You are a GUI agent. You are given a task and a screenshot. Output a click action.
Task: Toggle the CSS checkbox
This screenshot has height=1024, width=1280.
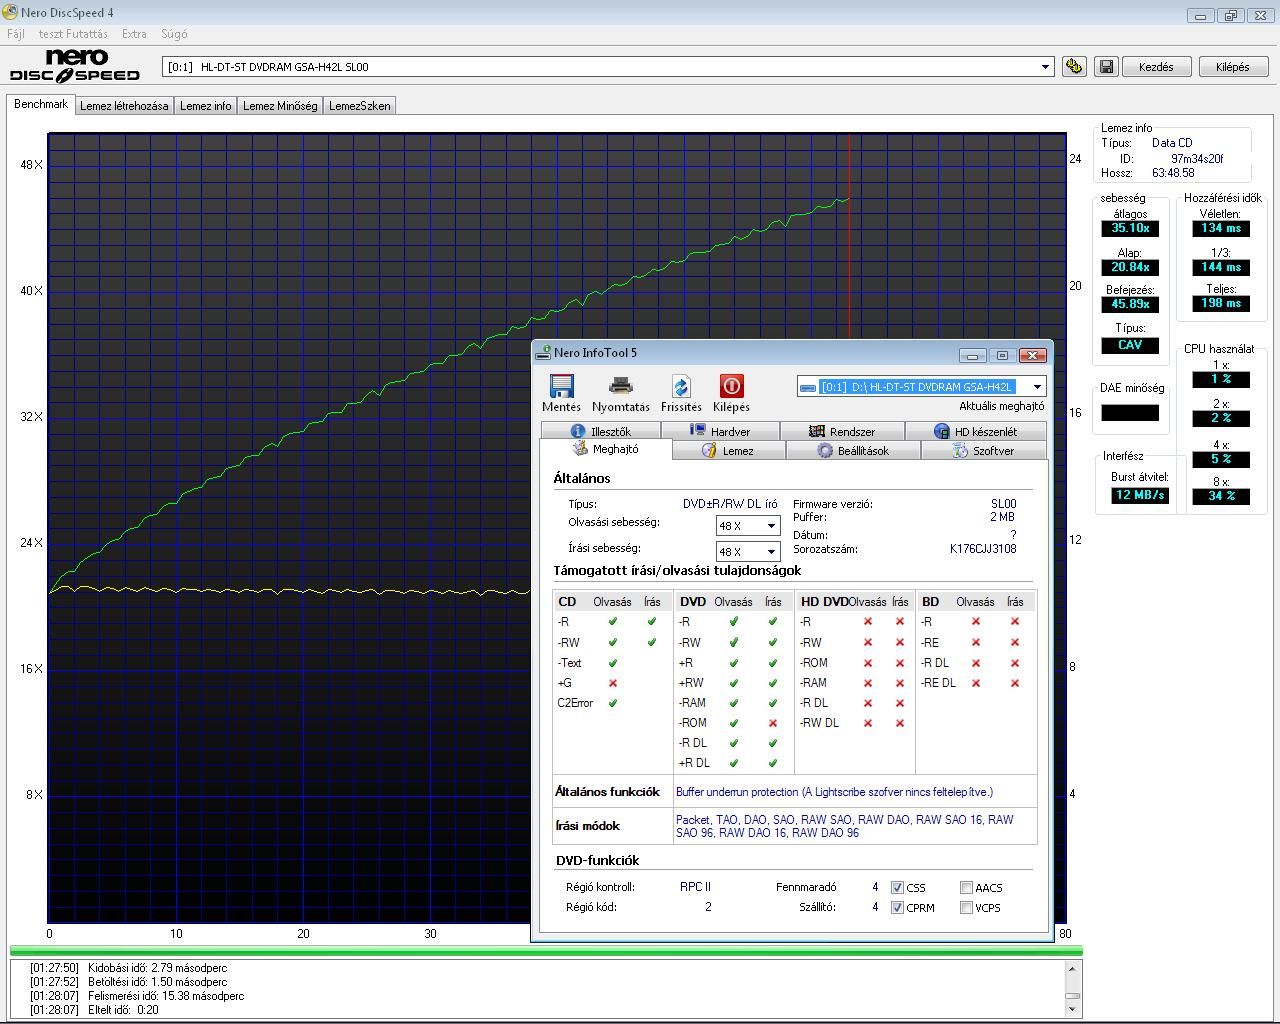(897, 887)
